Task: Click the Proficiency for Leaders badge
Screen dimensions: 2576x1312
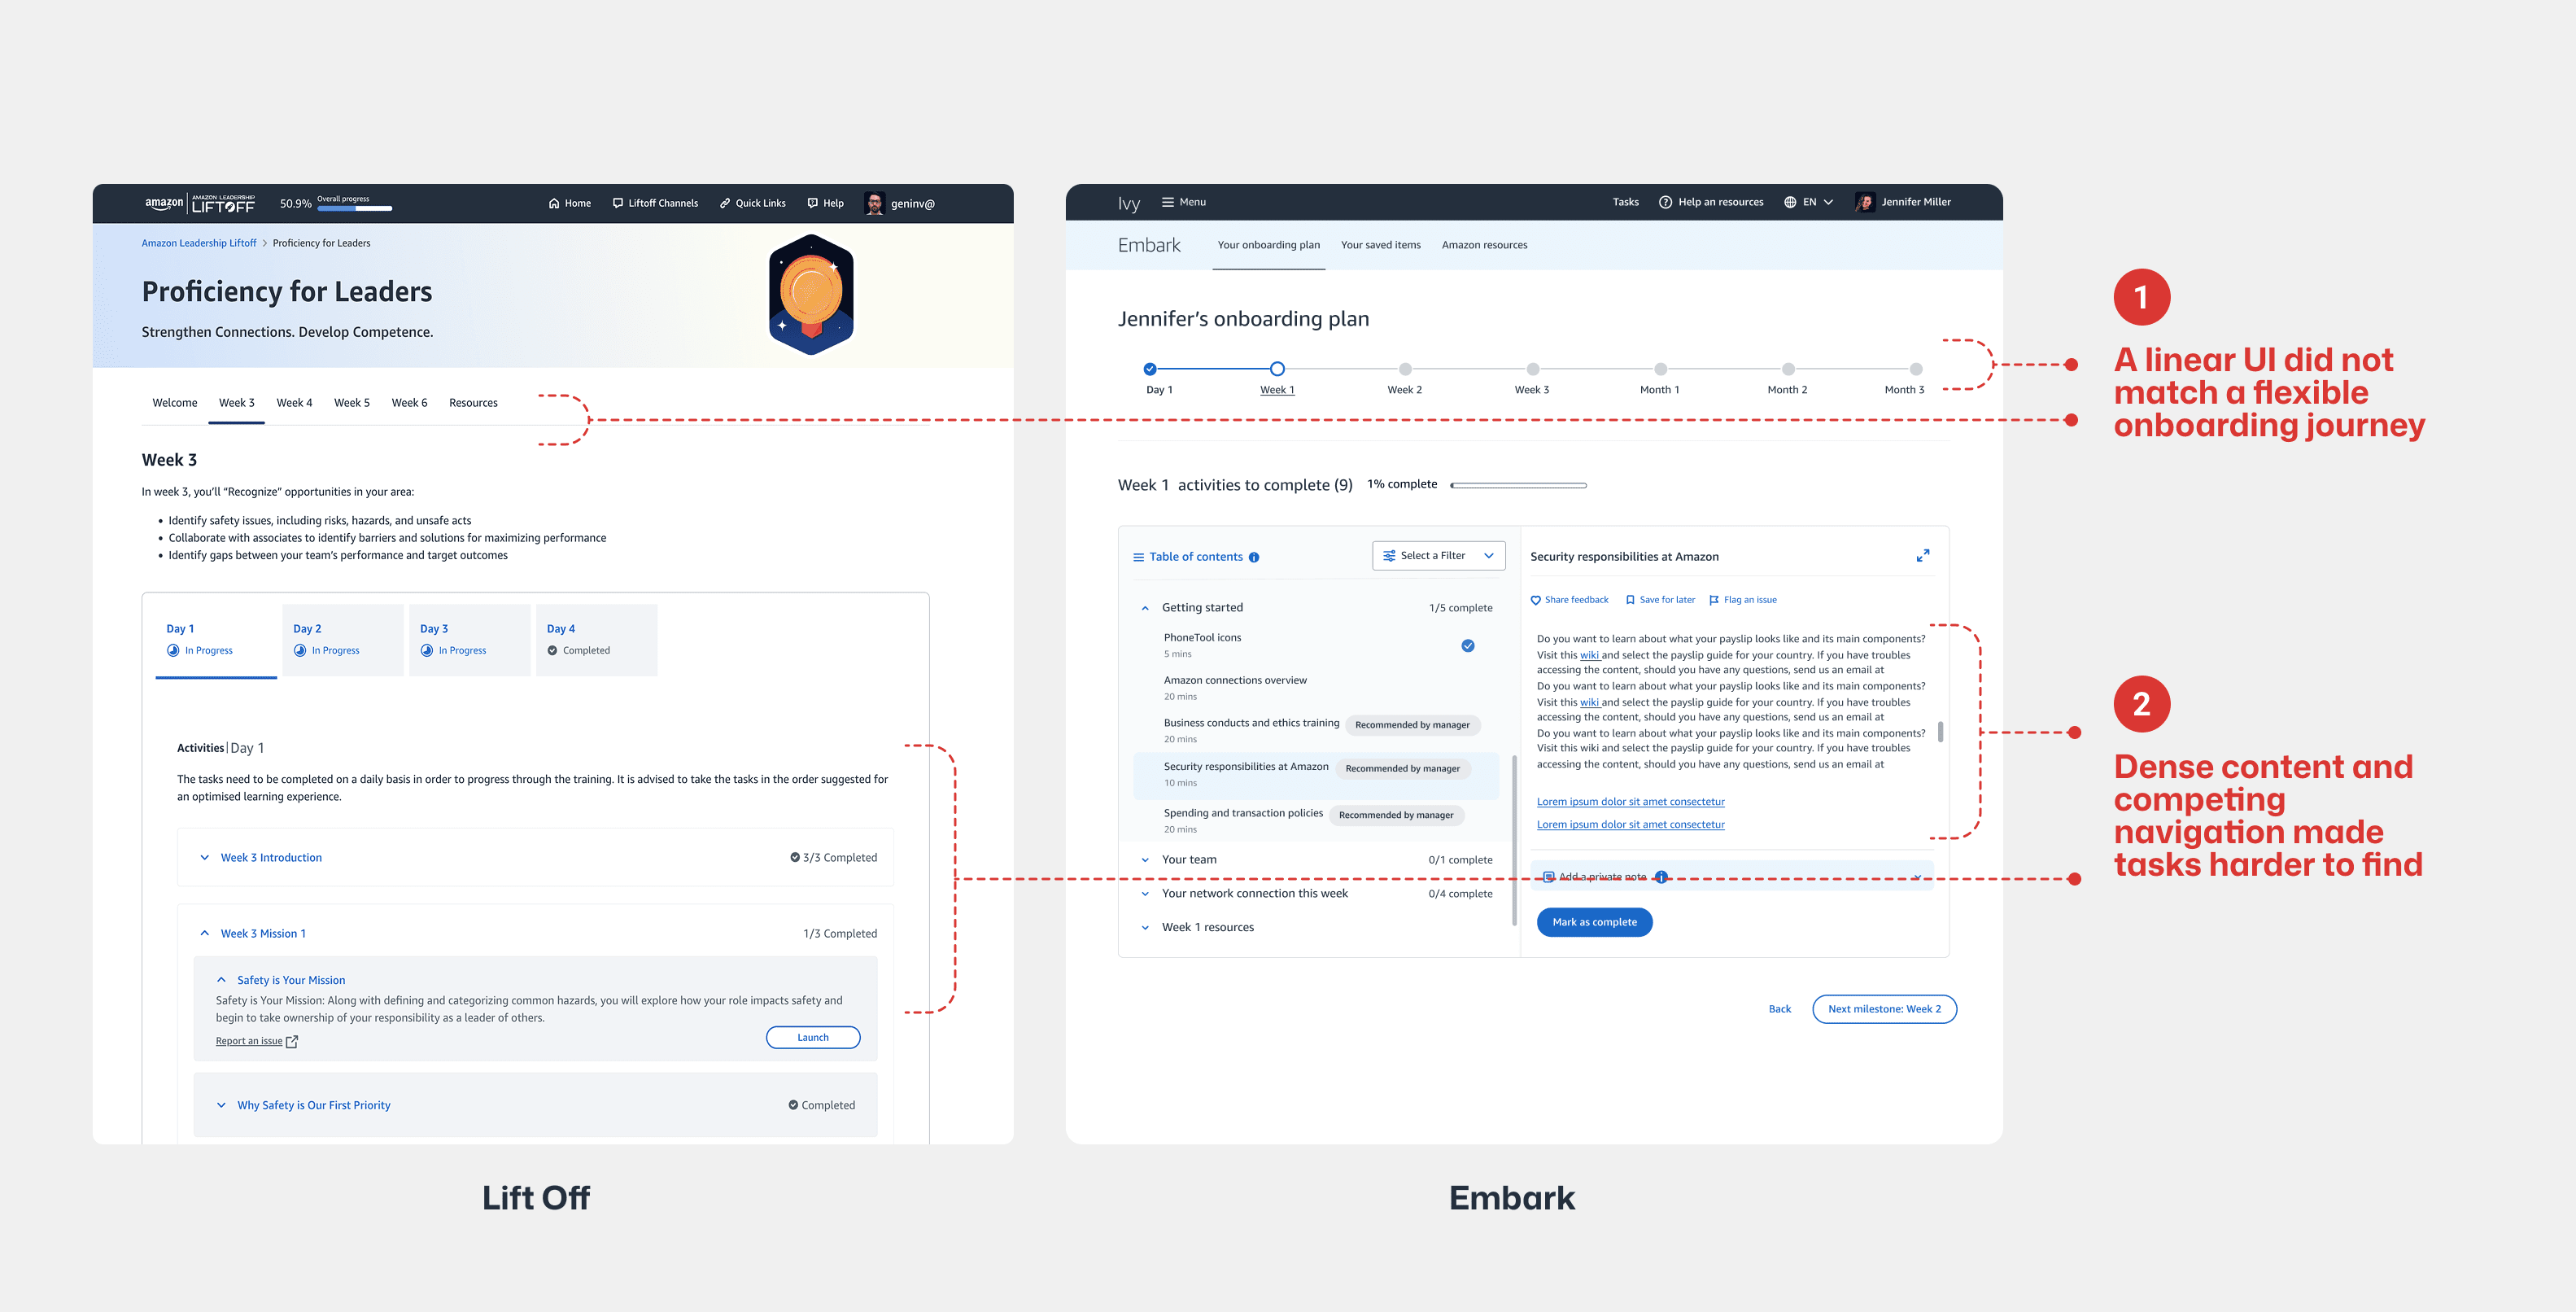Action: 811,294
